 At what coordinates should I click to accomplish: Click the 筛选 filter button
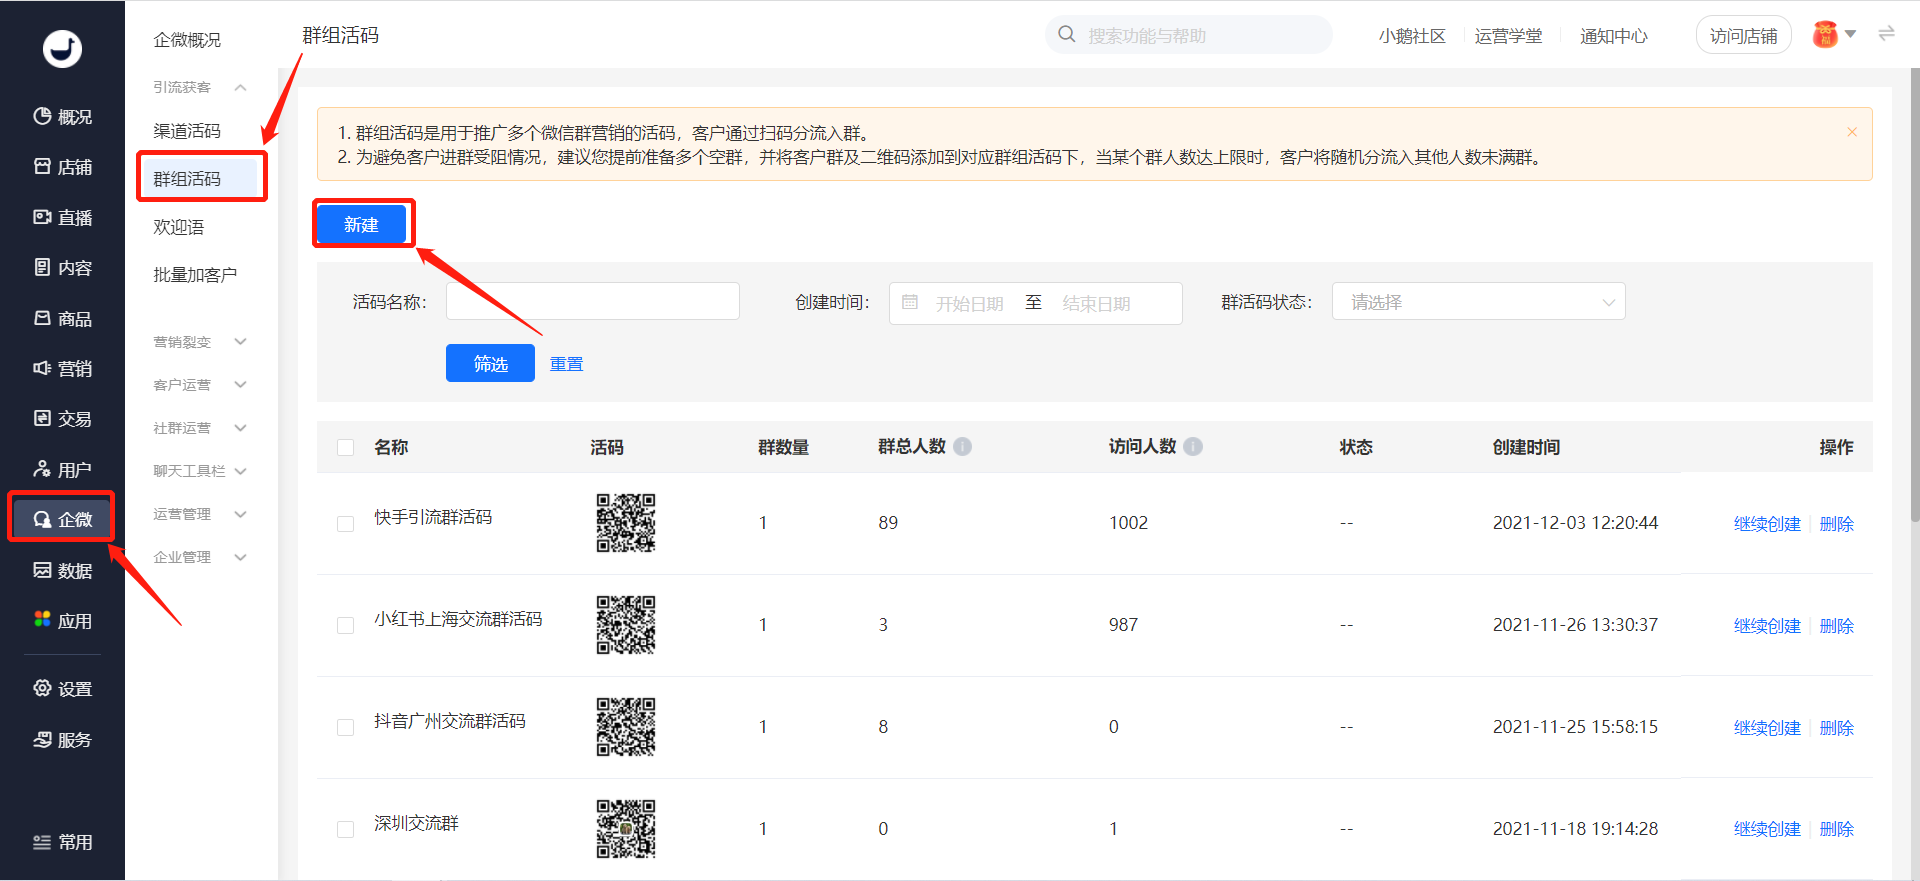point(490,363)
